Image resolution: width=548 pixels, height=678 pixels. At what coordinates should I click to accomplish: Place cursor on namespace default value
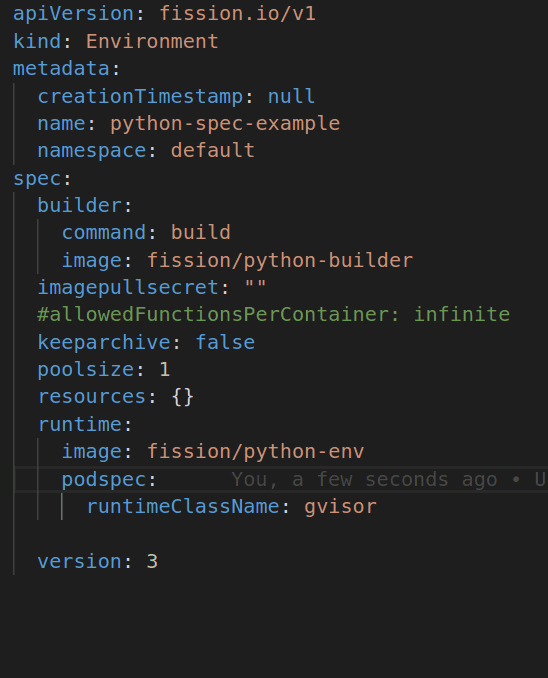coord(213,150)
